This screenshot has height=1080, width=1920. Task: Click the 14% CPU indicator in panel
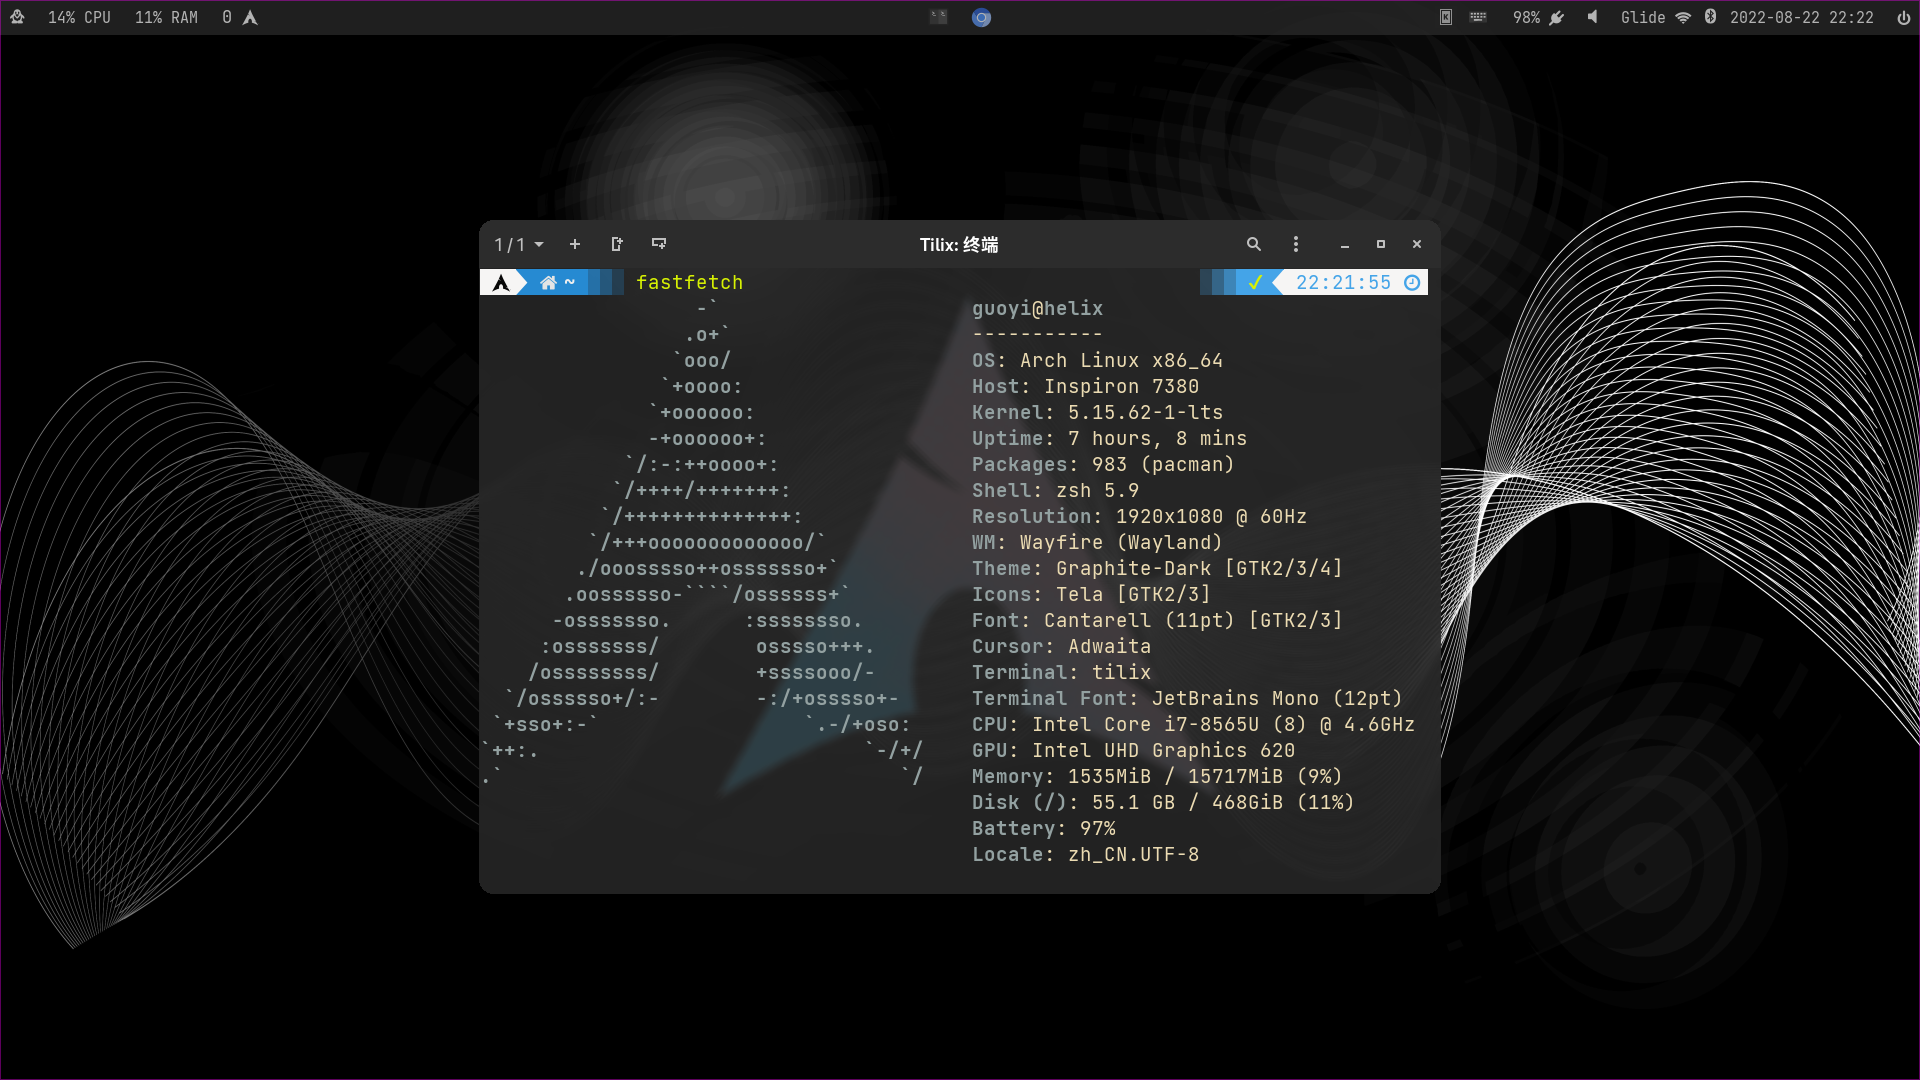(x=79, y=18)
